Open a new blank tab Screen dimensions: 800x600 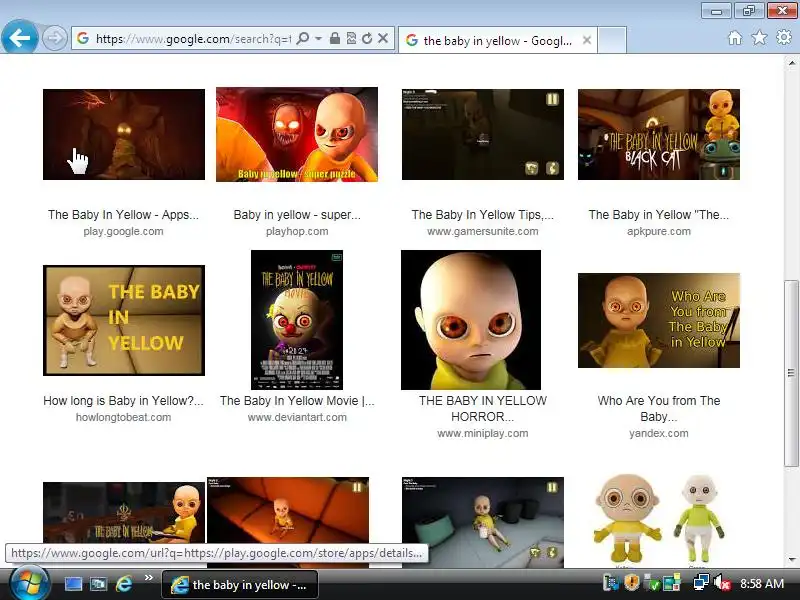coord(612,40)
